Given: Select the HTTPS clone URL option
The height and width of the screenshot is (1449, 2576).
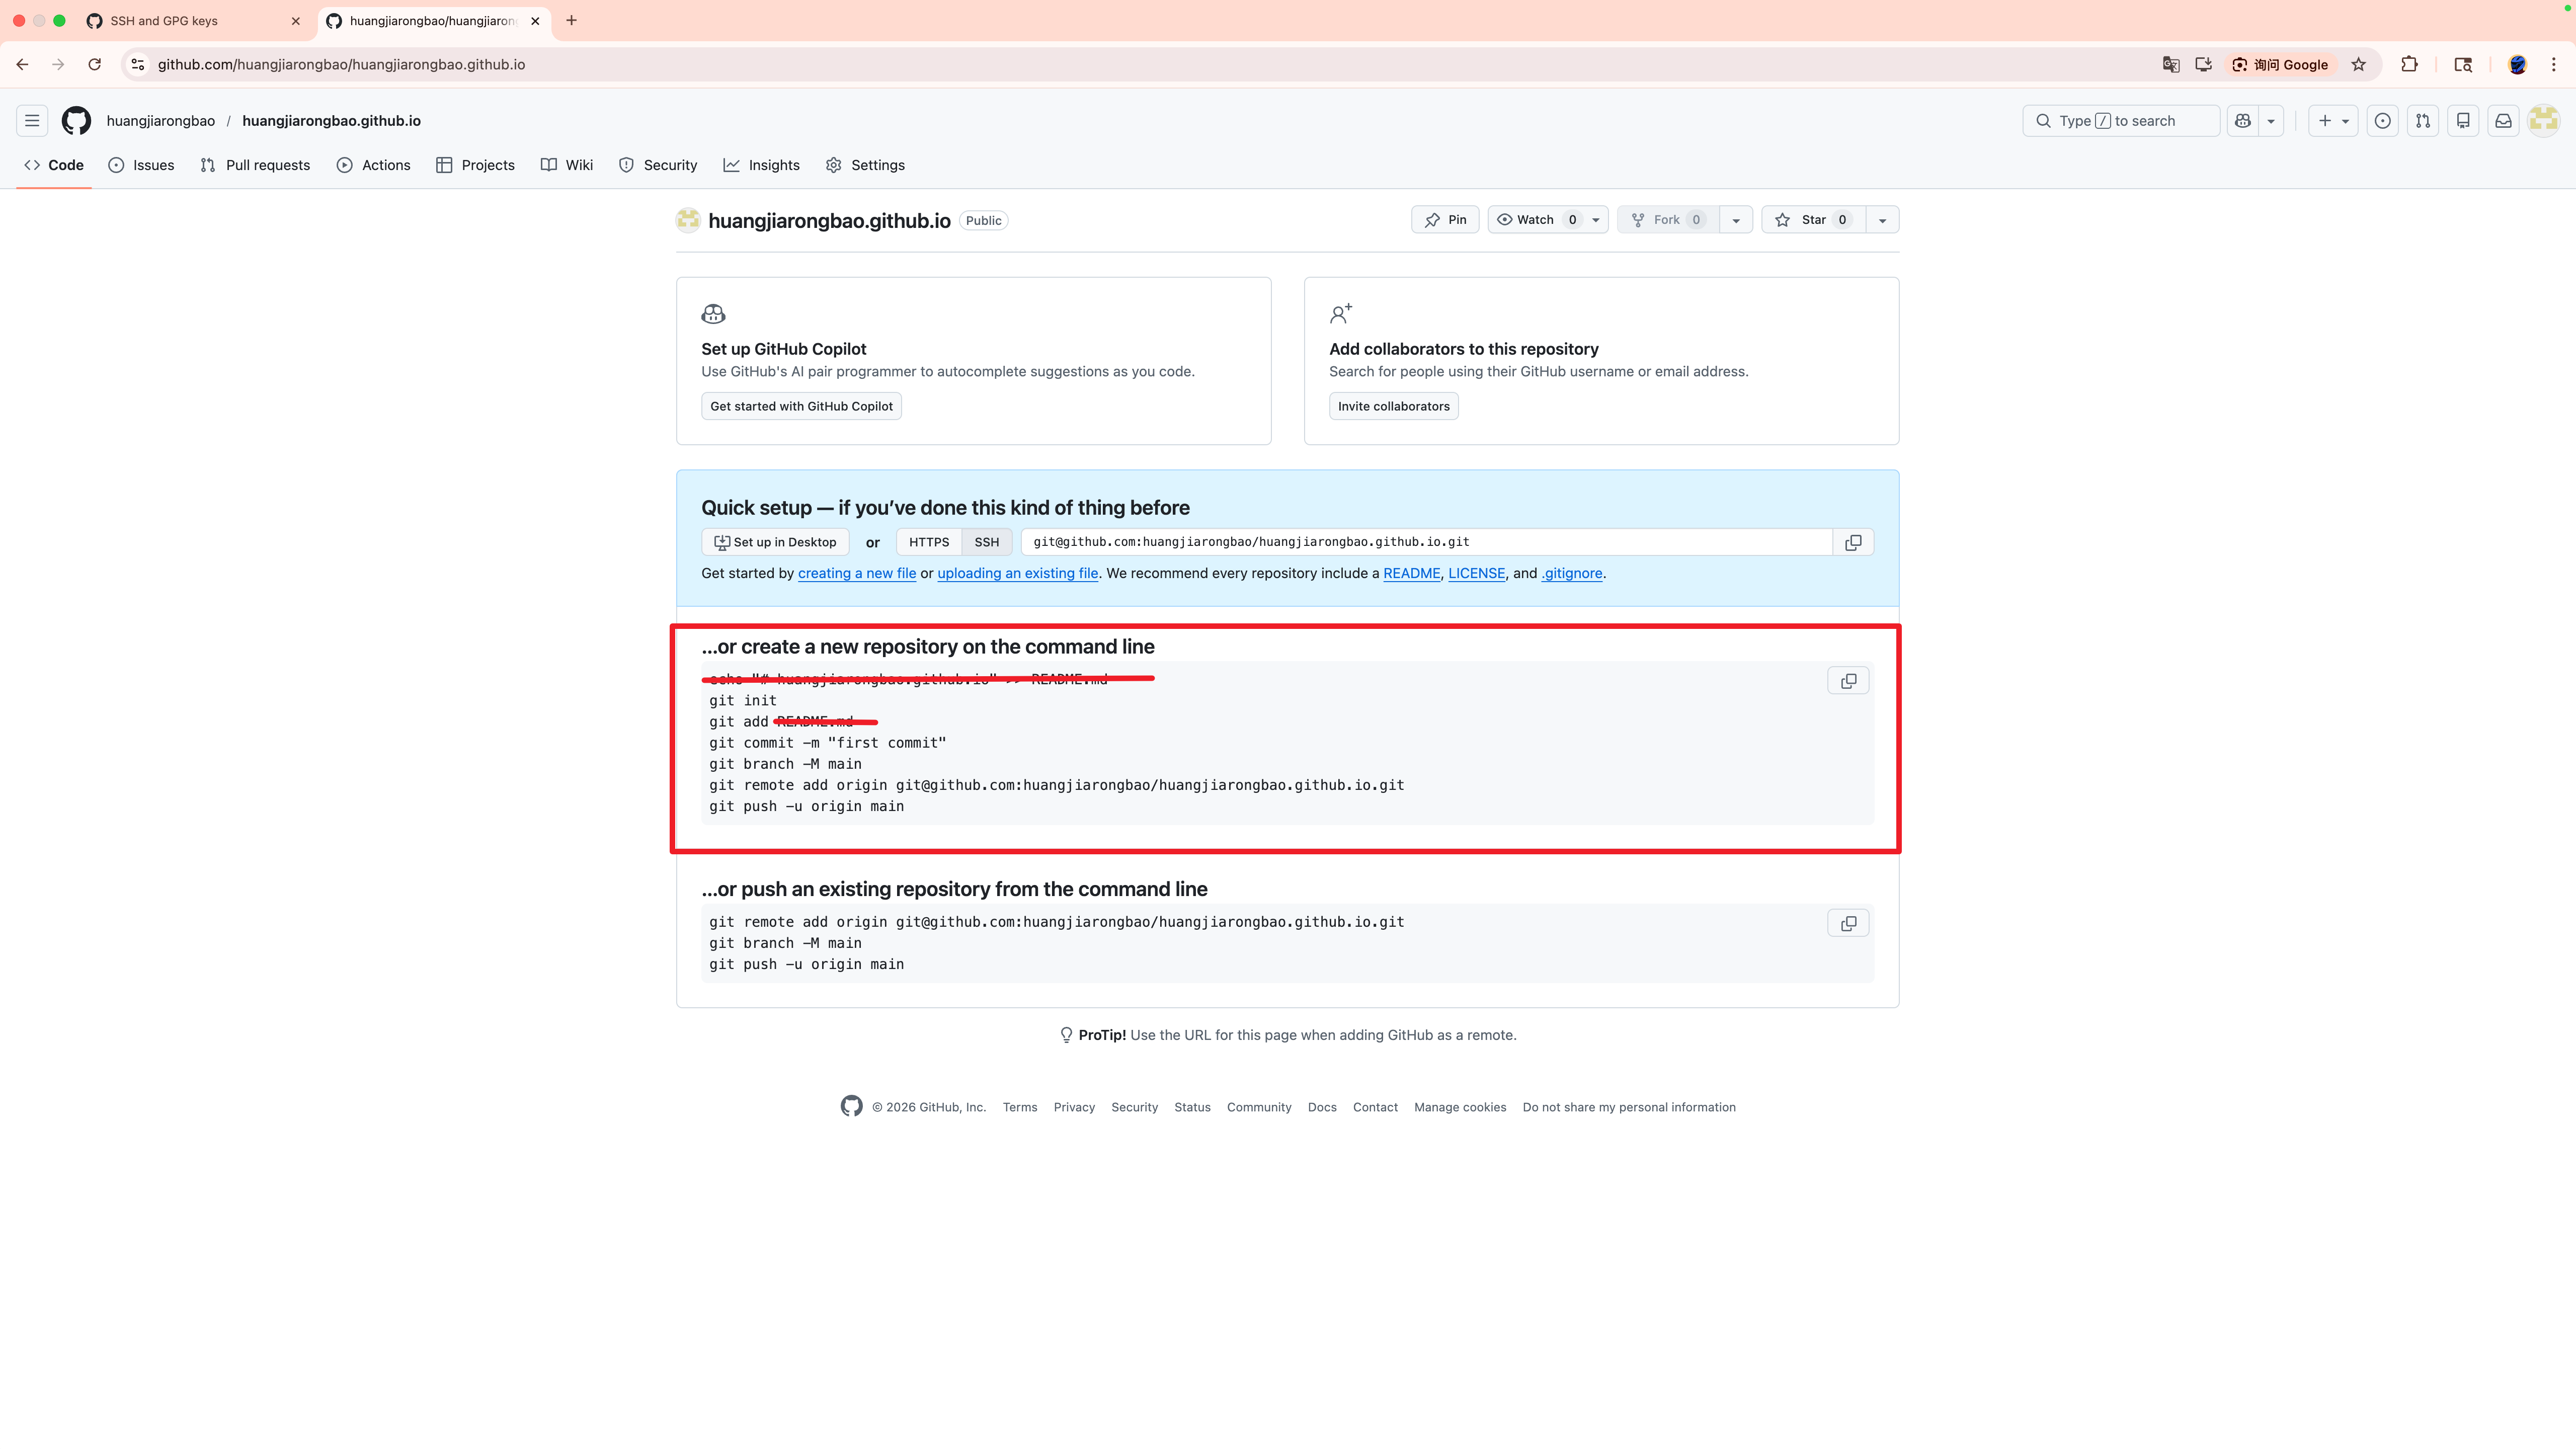Looking at the screenshot, I should [x=929, y=542].
